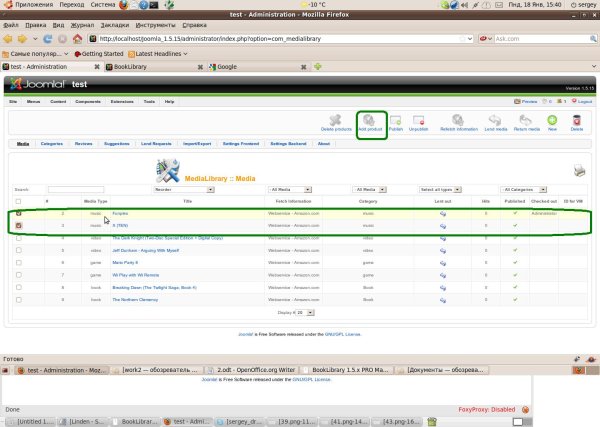Click the green New icon
This screenshot has width=600, height=427.
coord(552,120)
